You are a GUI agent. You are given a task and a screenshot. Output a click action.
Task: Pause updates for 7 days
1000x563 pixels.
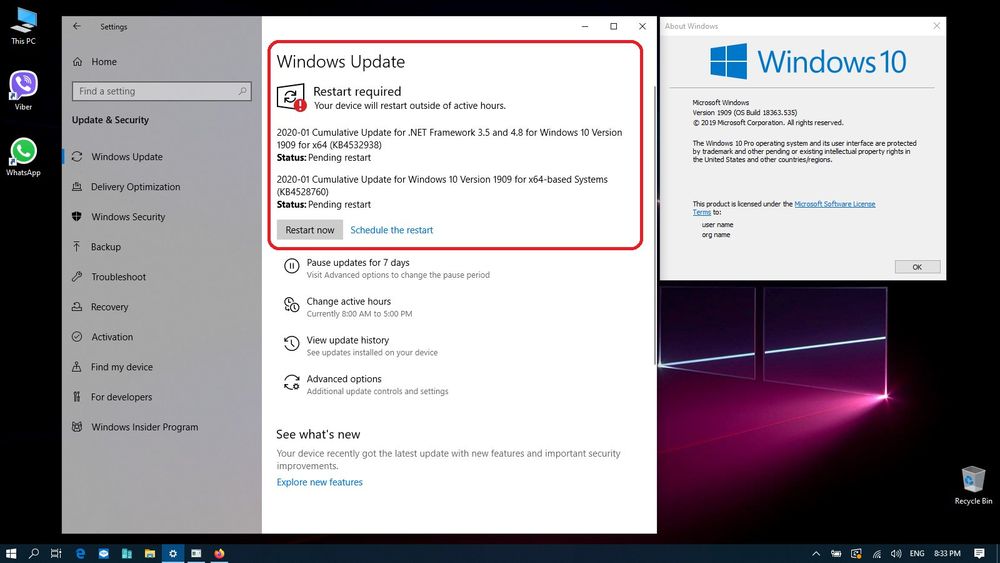[x=358, y=263]
